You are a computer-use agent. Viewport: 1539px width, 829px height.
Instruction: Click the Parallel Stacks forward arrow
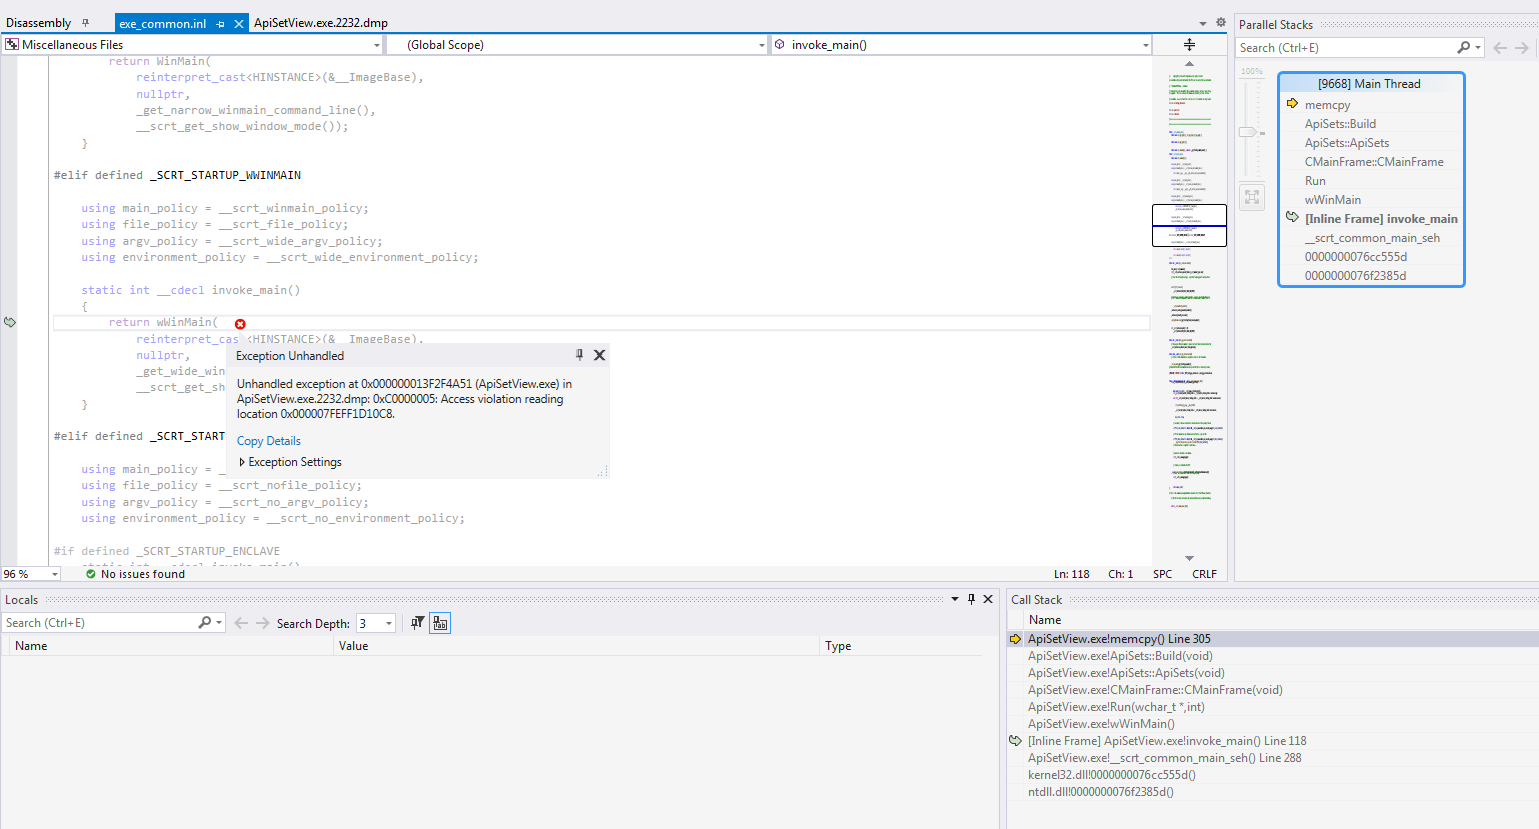[x=1521, y=48]
